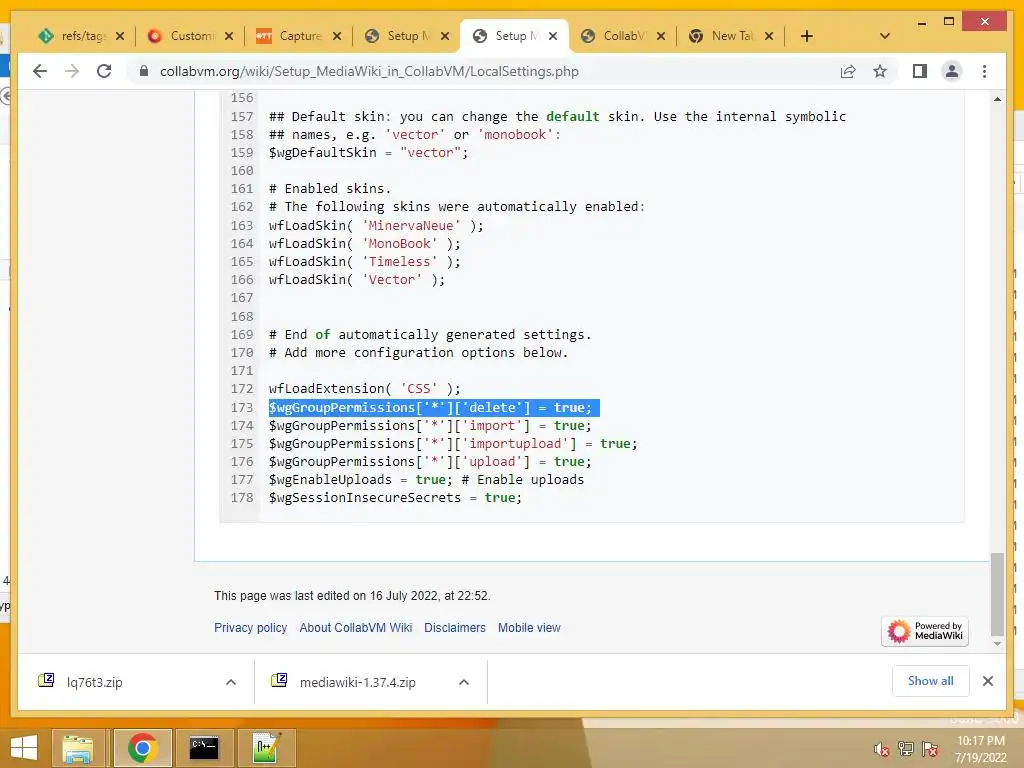Click the Action Center flag icon

930,749
